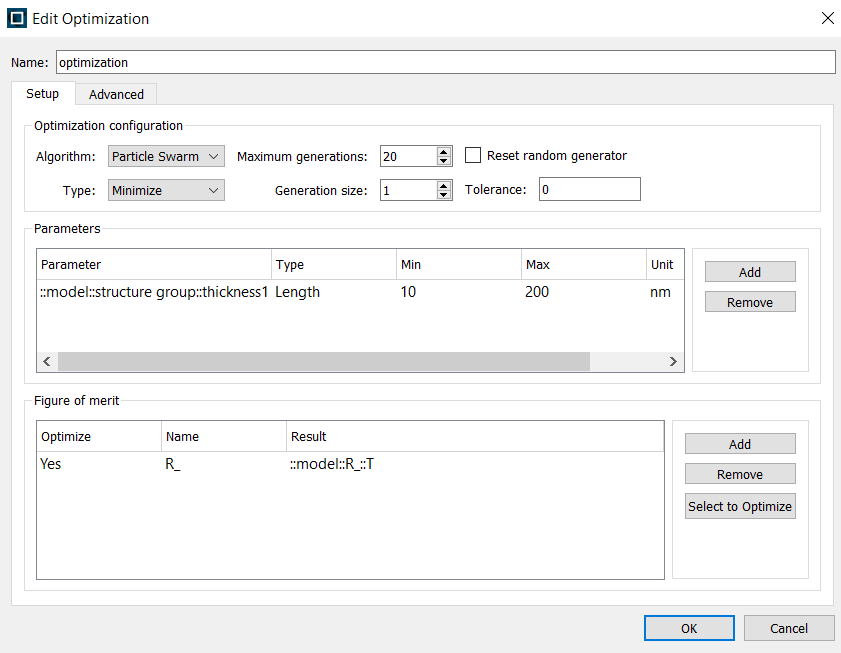Select the Setup tab
Screen dimensions: 841x653
click(42, 94)
